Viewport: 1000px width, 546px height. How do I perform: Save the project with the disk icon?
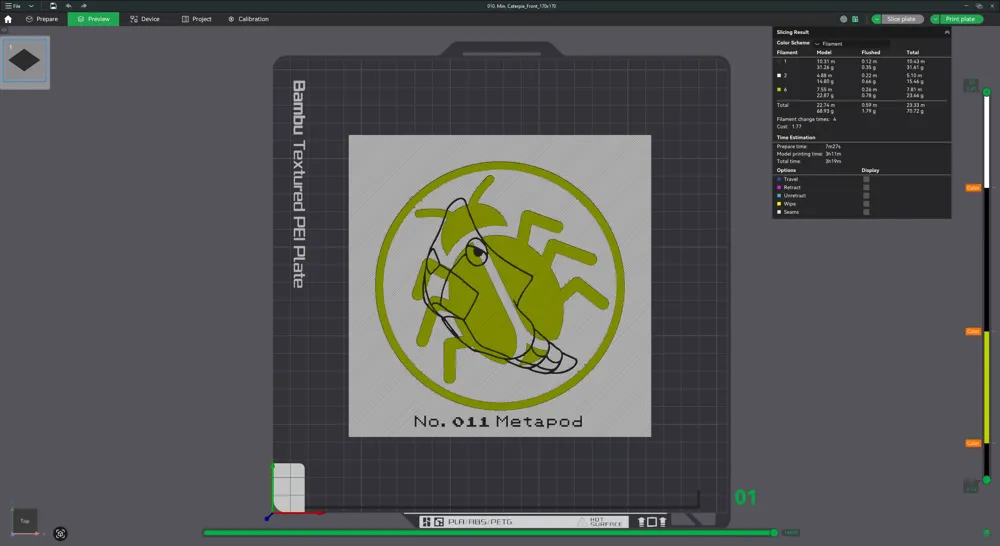click(54, 6)
